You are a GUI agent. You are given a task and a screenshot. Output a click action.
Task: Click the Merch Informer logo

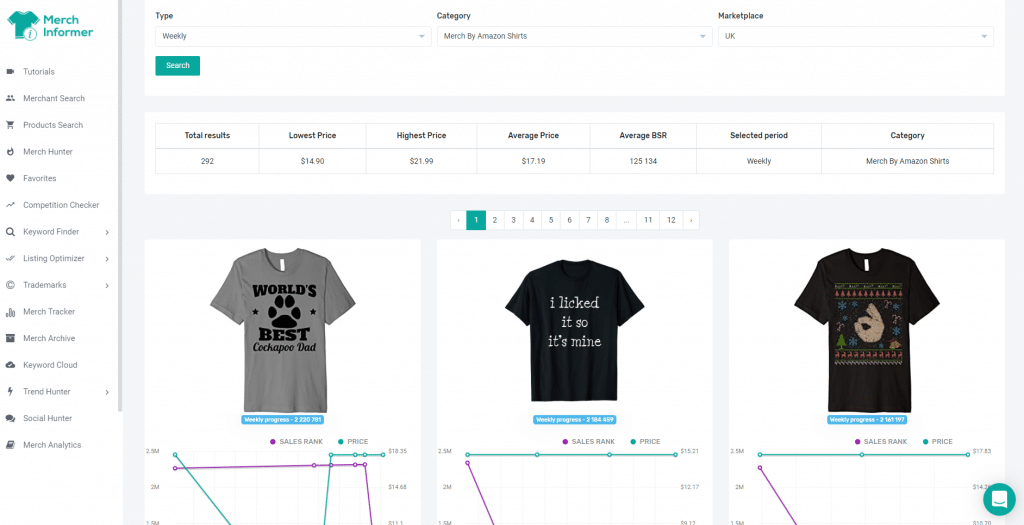click(50, 26)
